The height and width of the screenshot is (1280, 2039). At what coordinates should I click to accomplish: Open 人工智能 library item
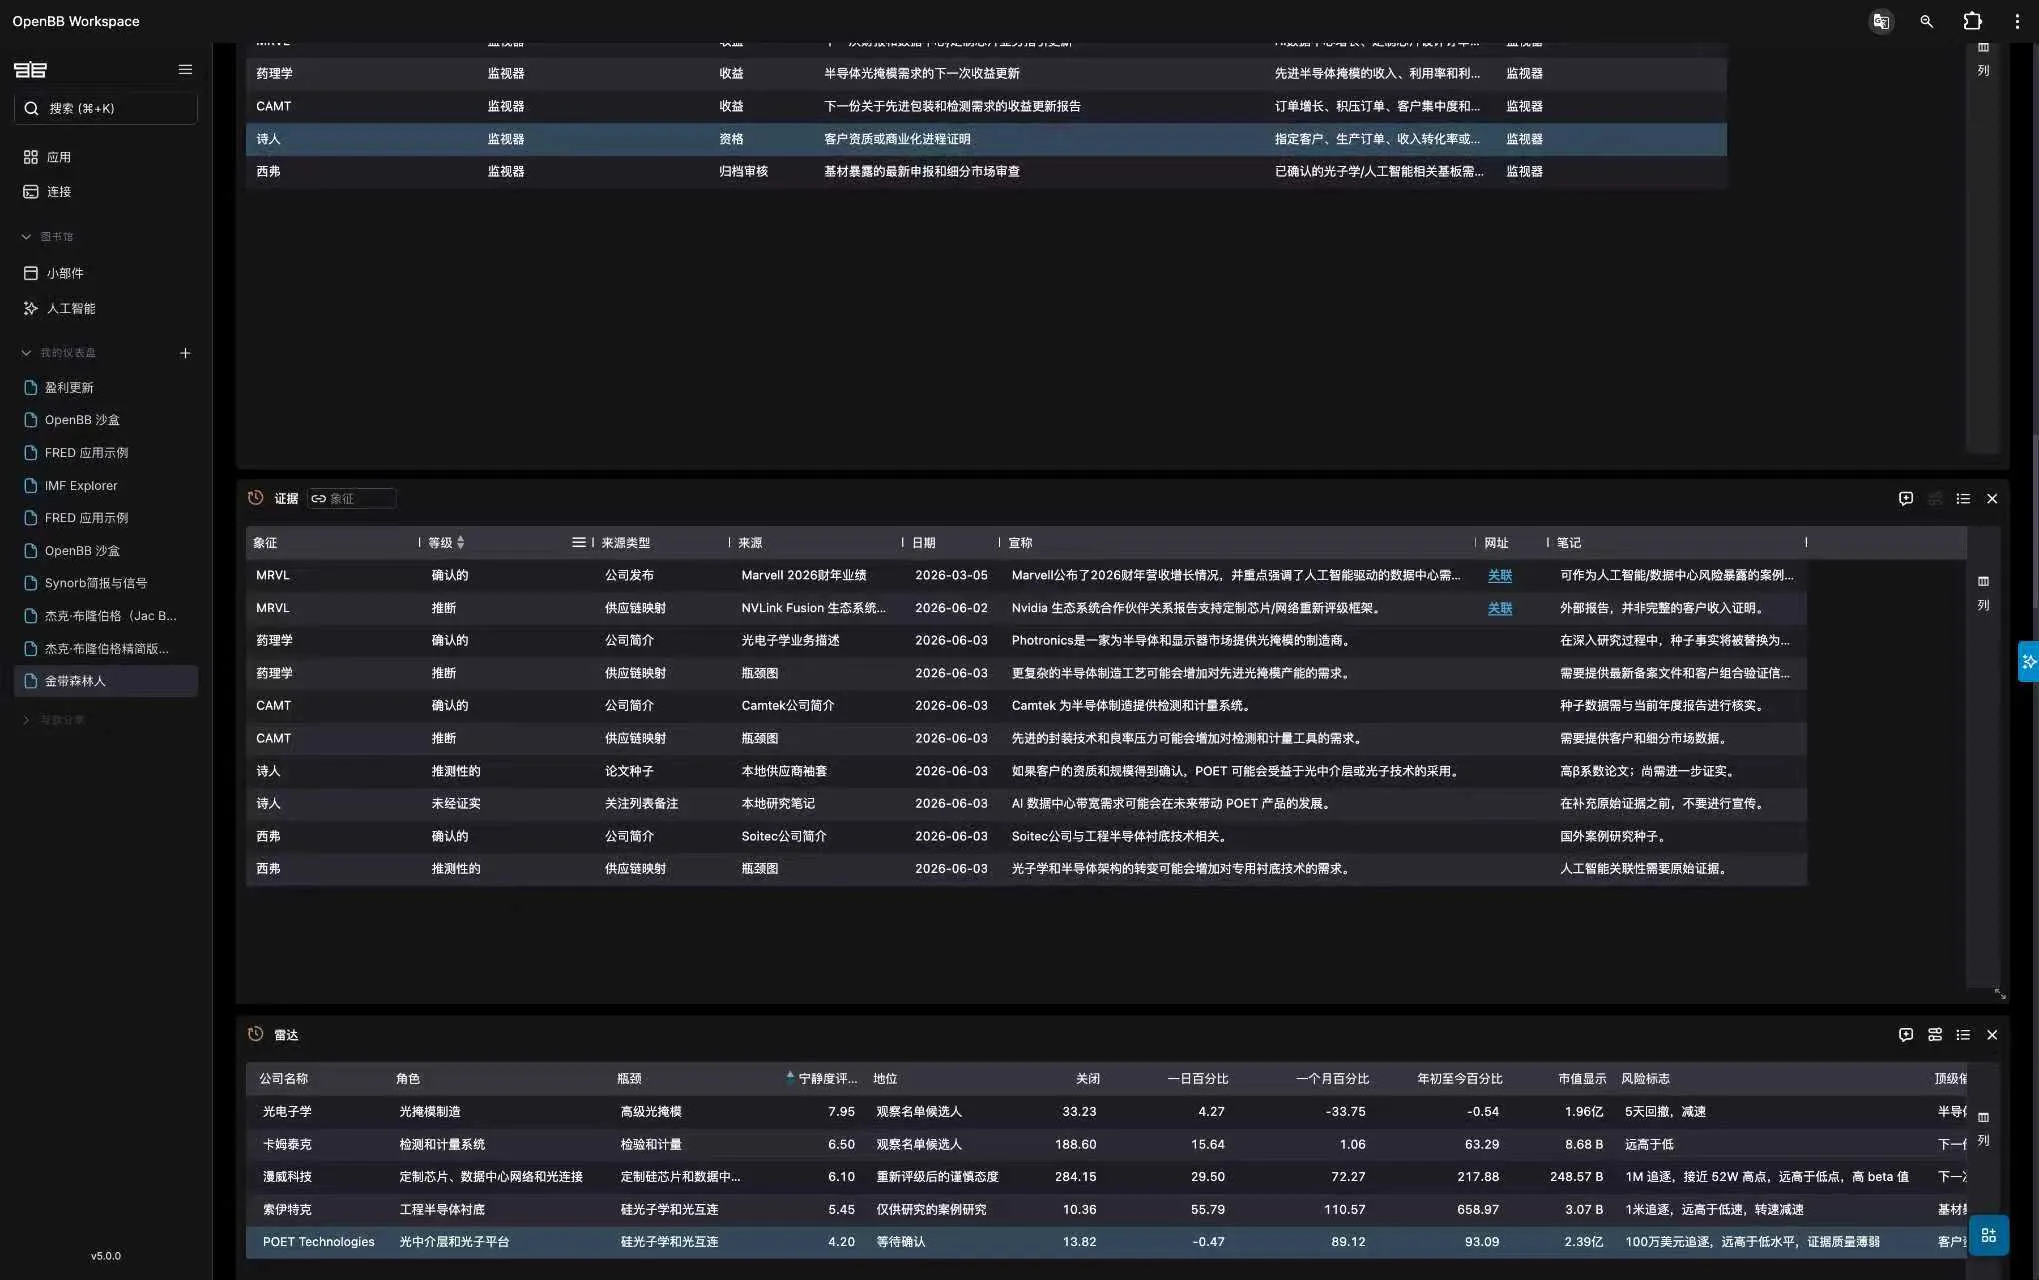(70, 308)
